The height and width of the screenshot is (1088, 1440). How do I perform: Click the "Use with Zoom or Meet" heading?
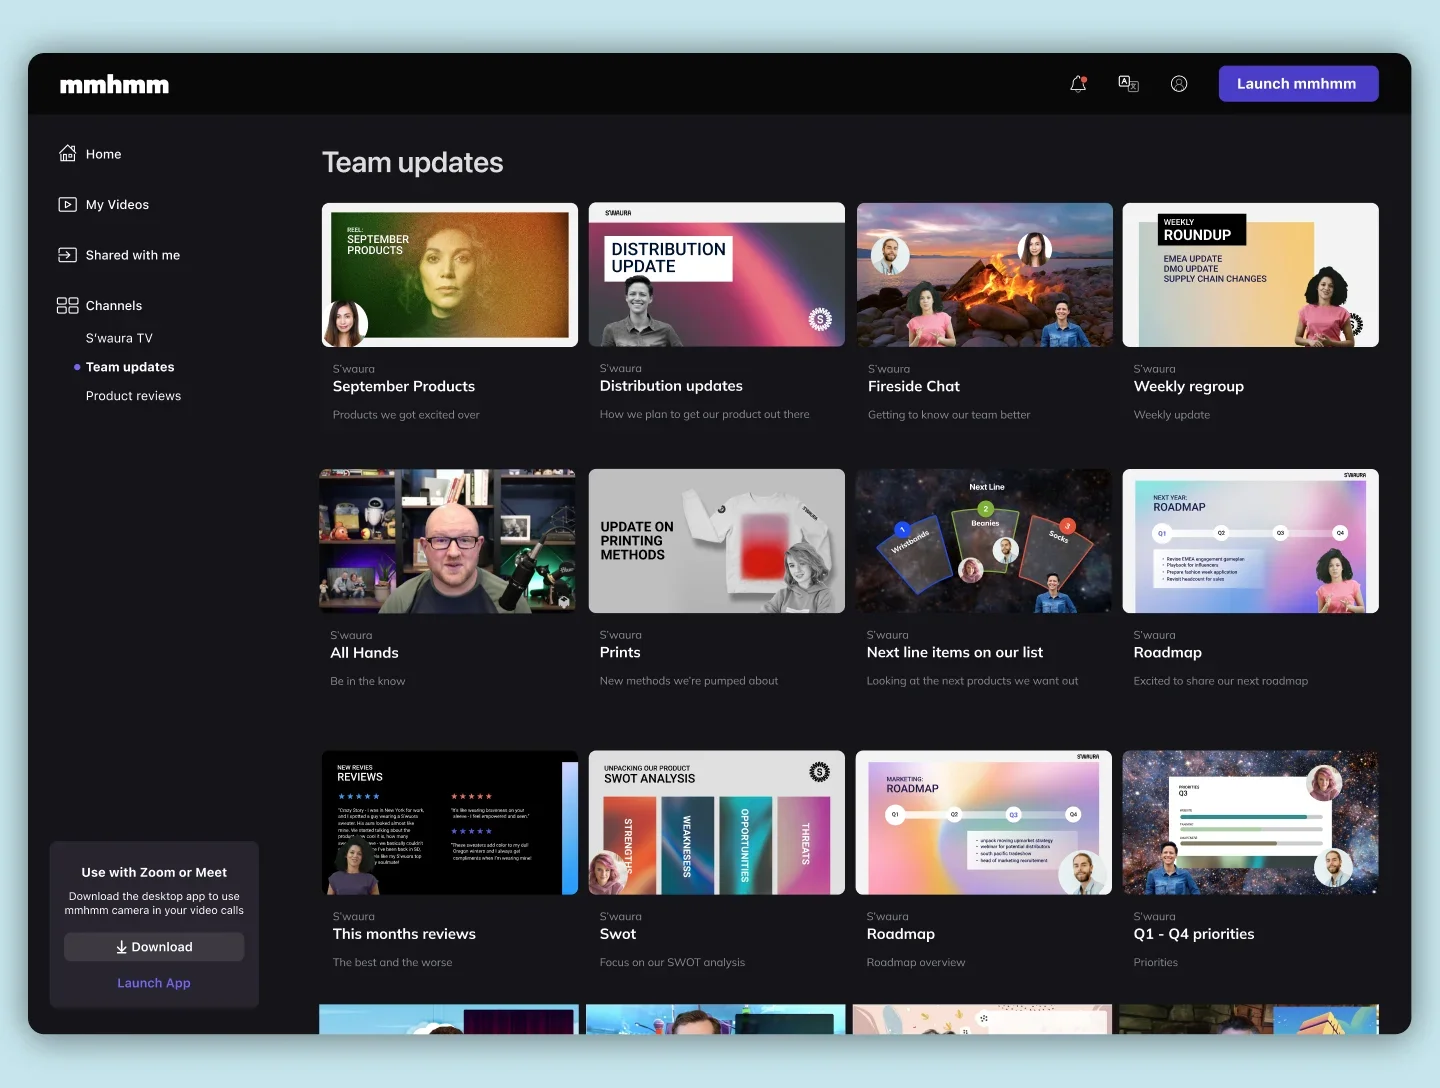(154, 873)
